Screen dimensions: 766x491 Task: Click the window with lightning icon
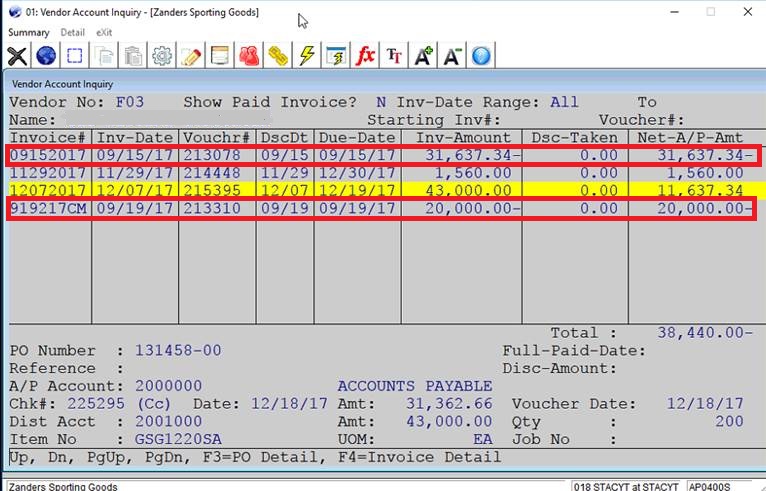(x=336, y=56)
